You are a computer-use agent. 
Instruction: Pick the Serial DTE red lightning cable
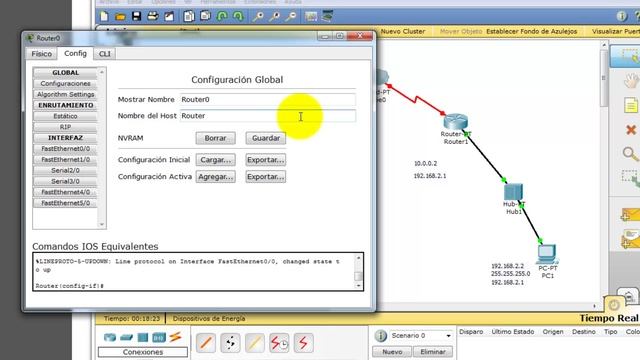303,343
